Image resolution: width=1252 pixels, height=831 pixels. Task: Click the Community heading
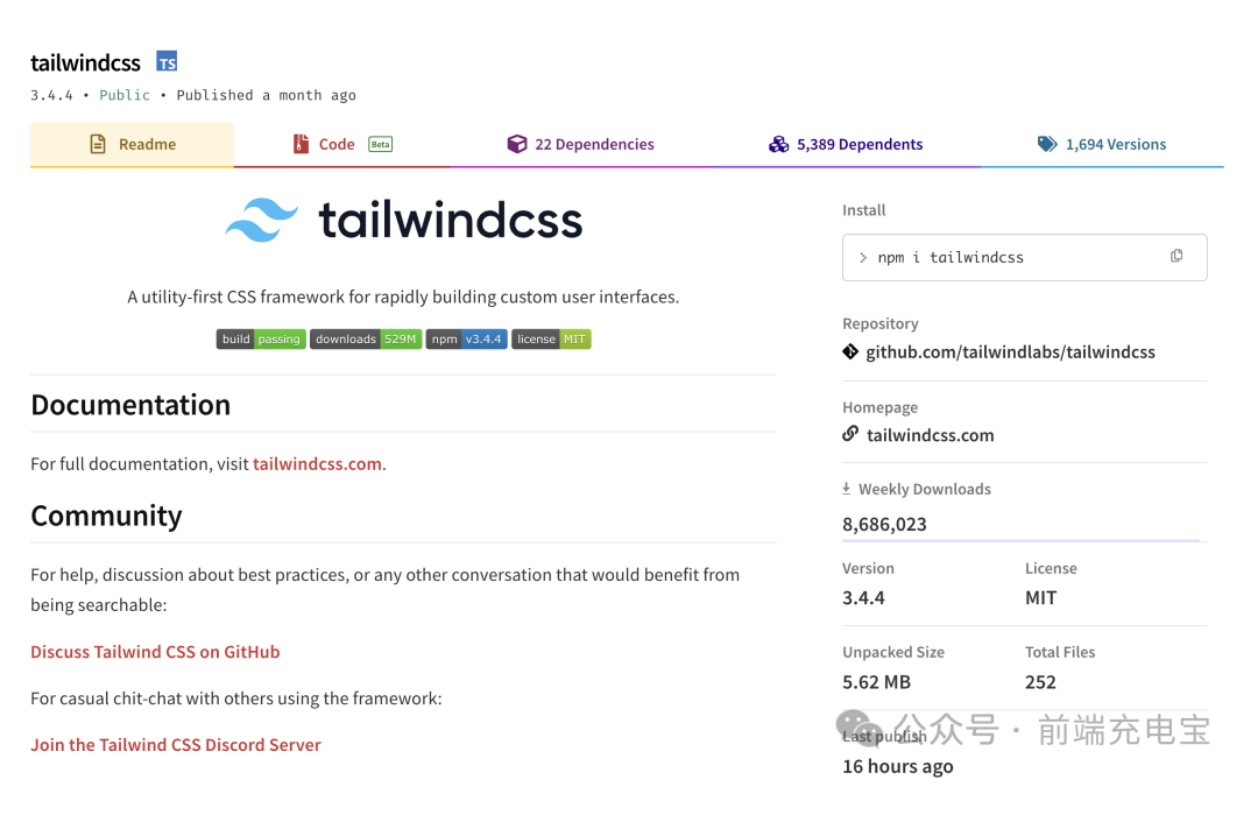click(x=106, y=516)
